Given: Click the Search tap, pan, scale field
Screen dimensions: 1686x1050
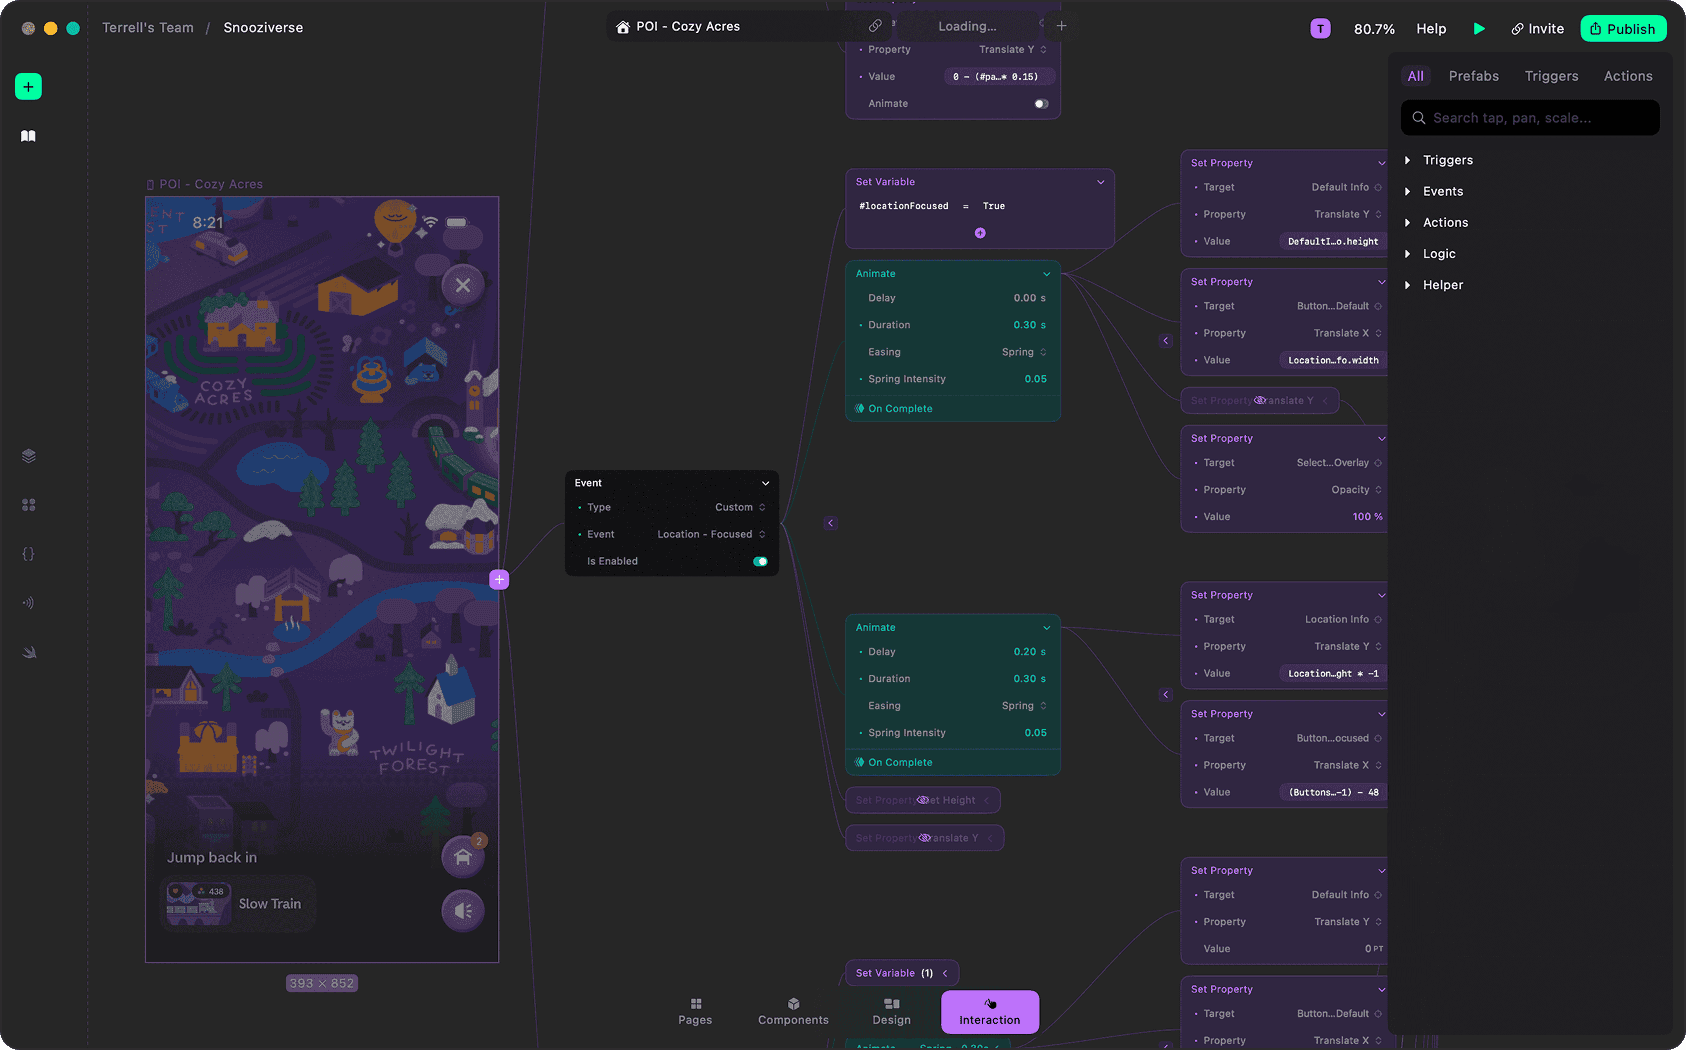Looking at the screenshot, I should point(1530,118).
